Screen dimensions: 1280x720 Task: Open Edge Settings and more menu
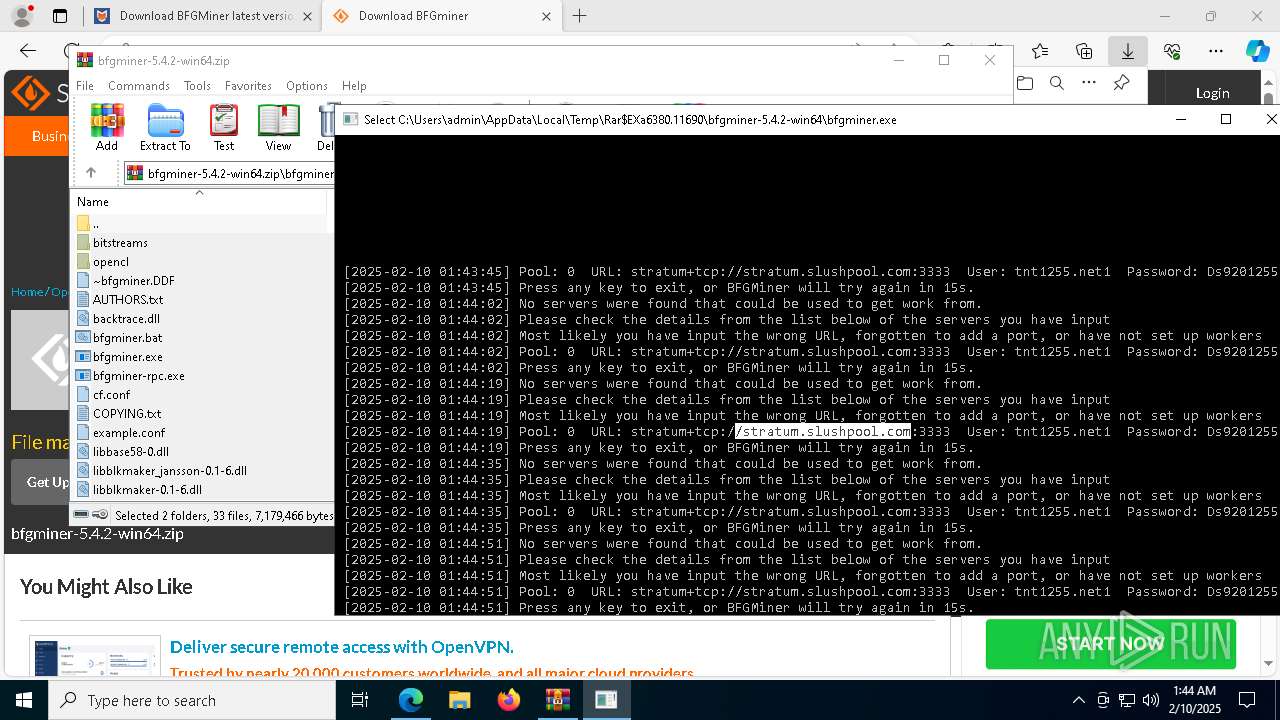pyautogui.click(x=1215, y=51)
